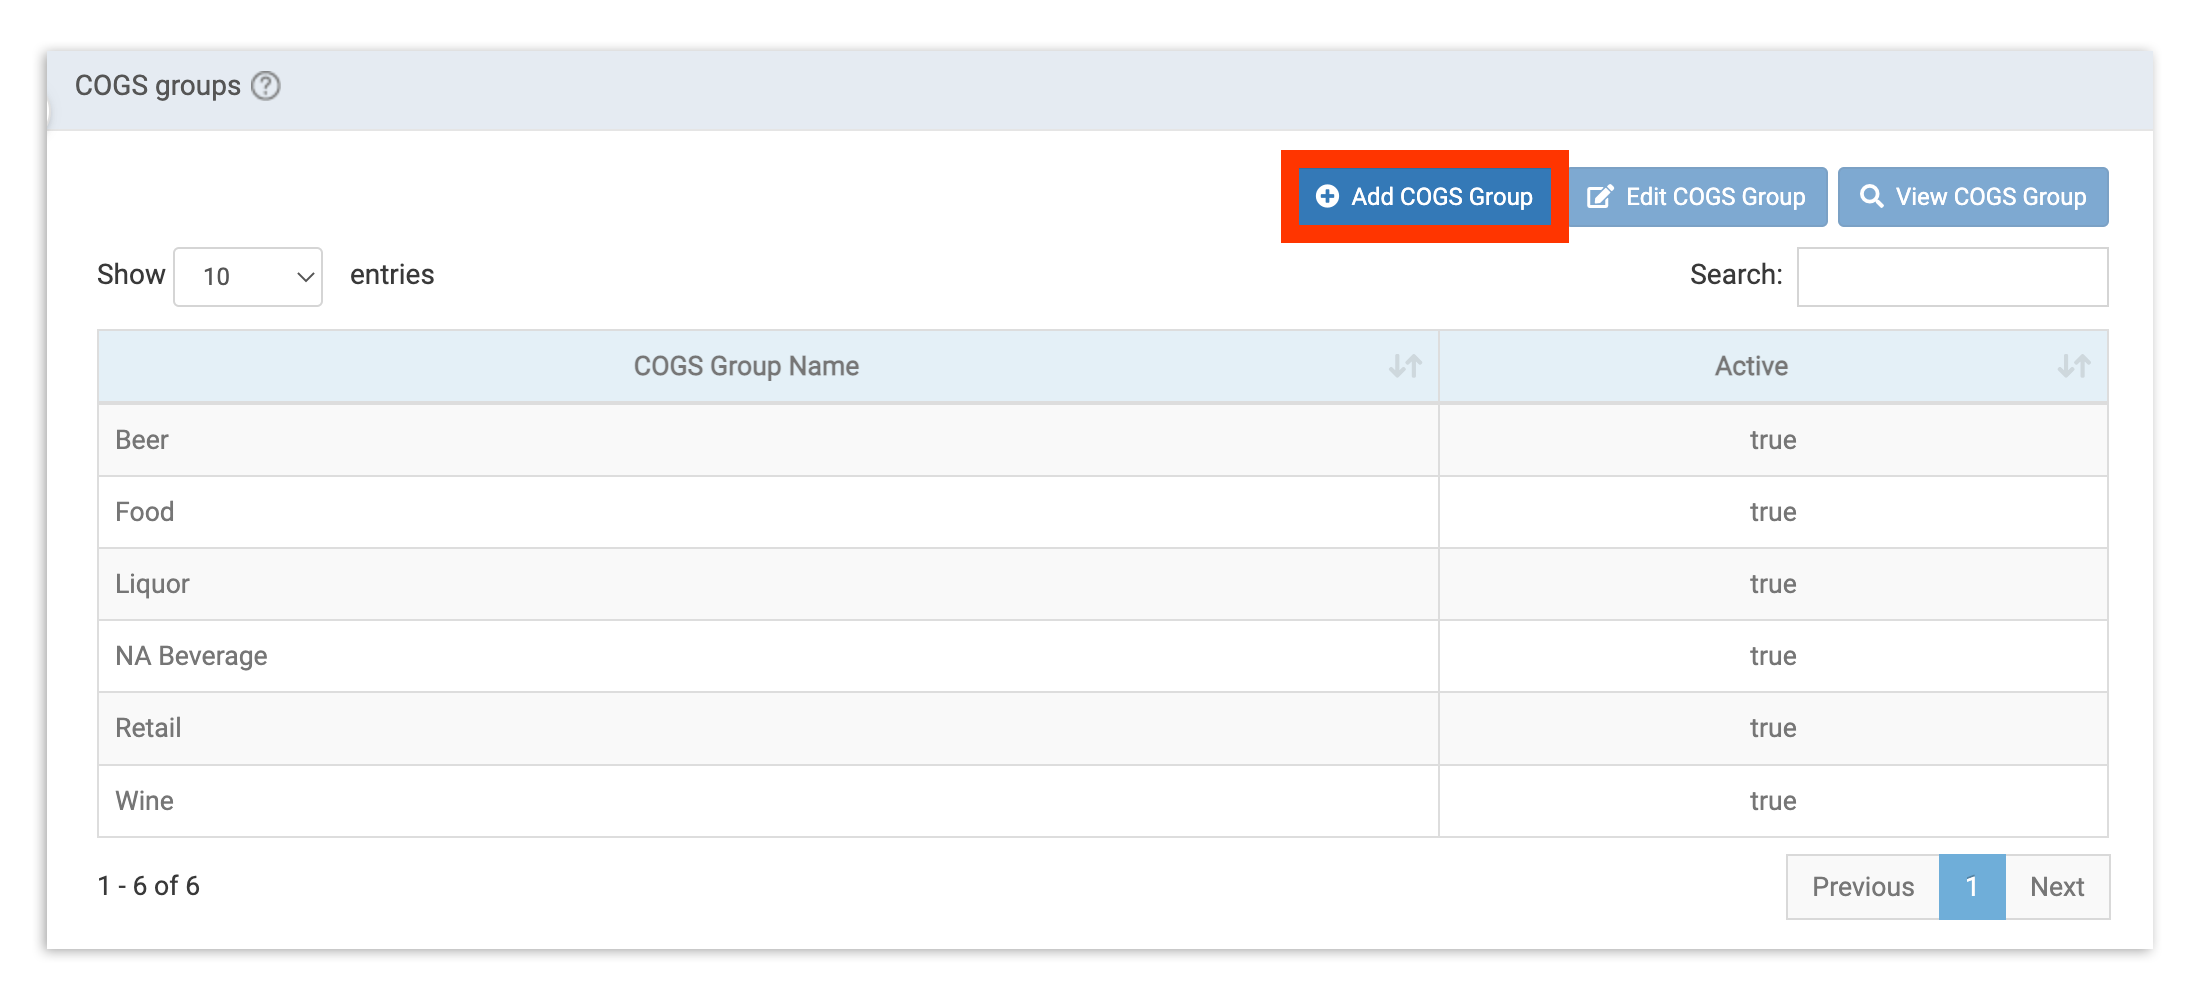Select page 1 in pagination

(x=1971, y=886)
